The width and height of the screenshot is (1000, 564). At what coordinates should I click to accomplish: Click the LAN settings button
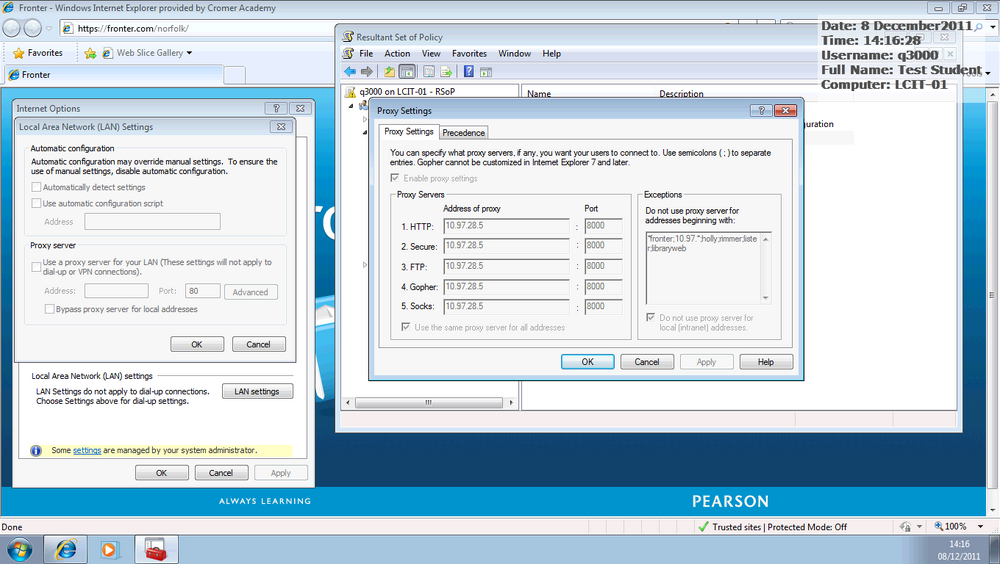pyautogui.click(x=258, y=391)
